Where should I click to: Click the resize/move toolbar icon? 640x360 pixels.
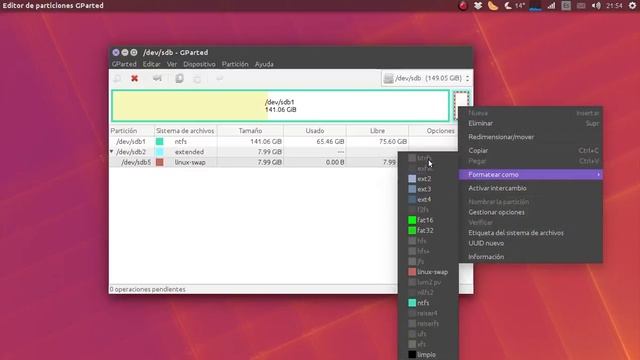157,78
